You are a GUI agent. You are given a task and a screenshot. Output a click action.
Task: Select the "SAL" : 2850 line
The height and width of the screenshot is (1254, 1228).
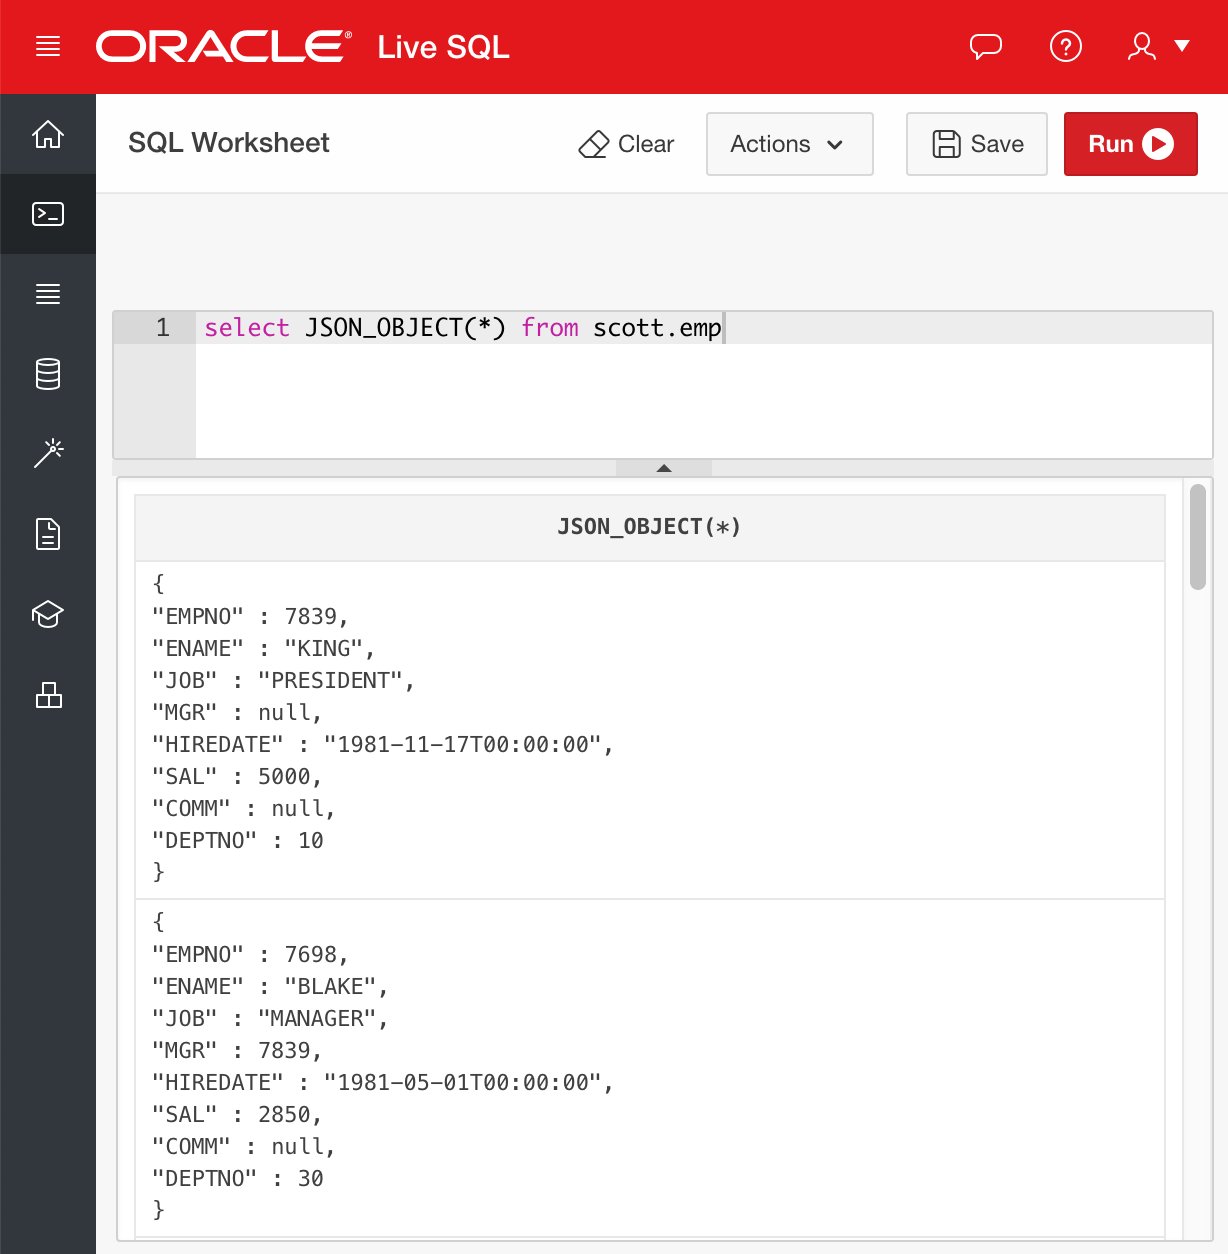(x=237, y=1115)
